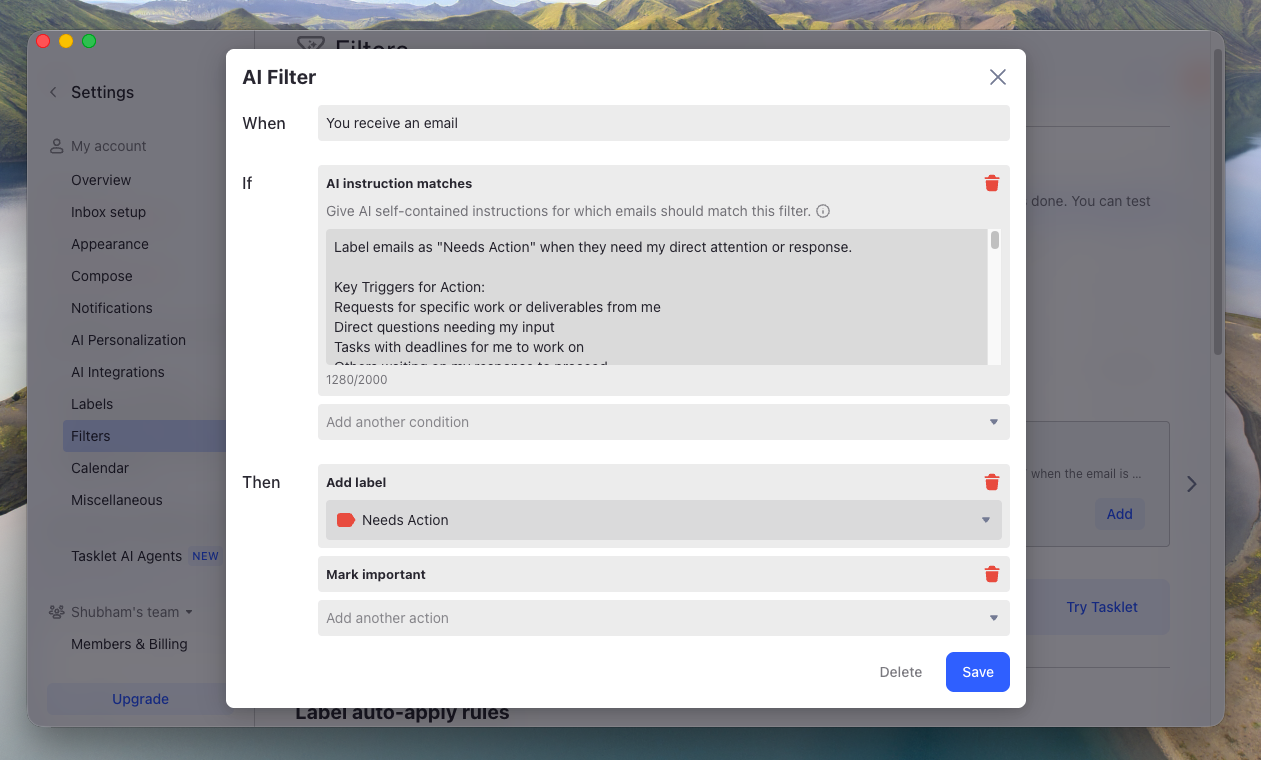Image resolution: width=1261 pixels, height=760 pixels.
Task: Click the 1280/2000 character counter
Action: pos(356,380)
